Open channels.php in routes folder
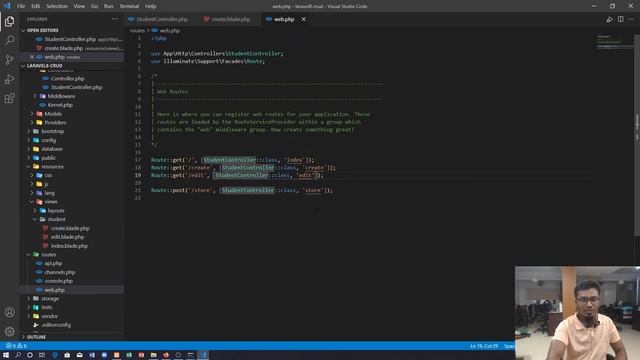 point(60,272)
